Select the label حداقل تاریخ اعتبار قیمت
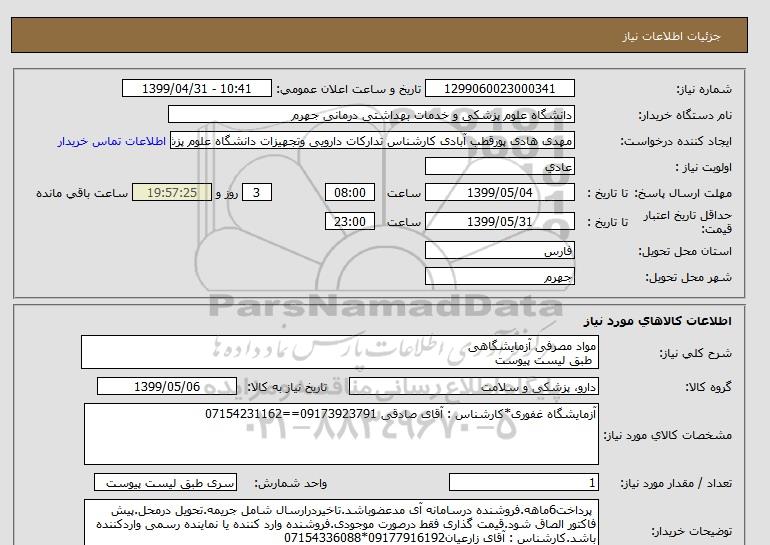This screenshot has width=770, height=545. point(688,222)
